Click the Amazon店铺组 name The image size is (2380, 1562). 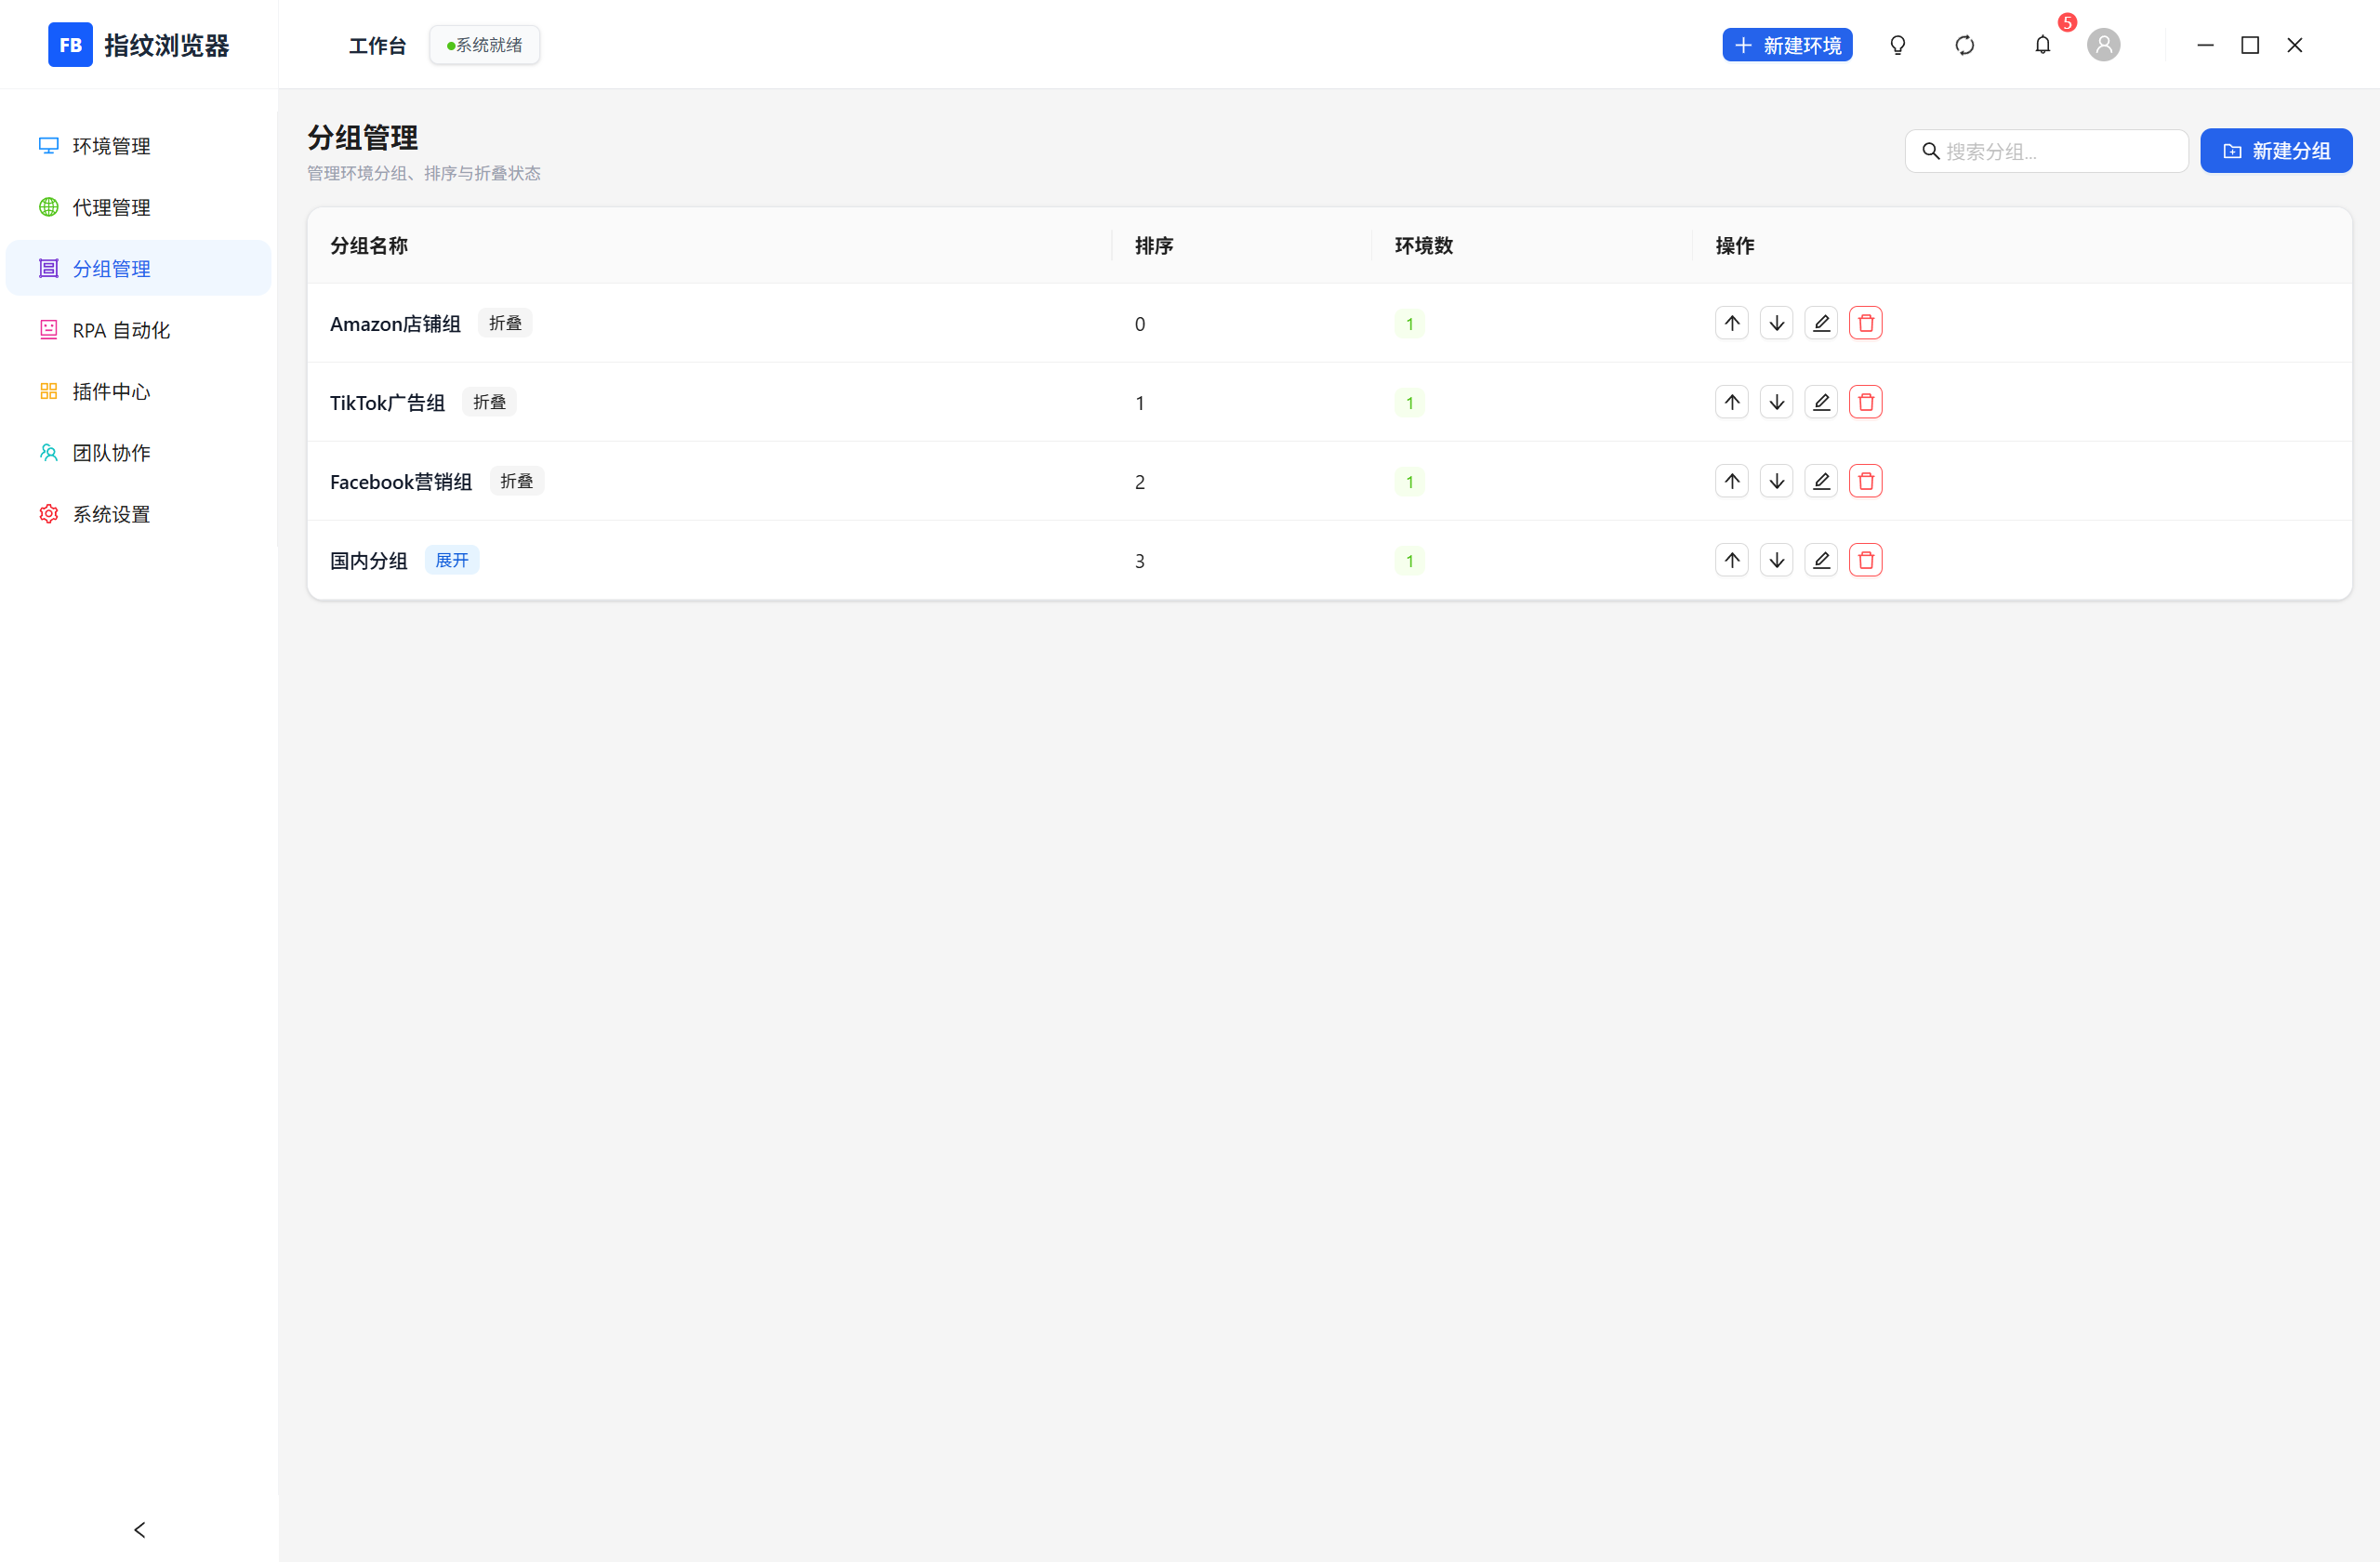(x=395, y=324)
